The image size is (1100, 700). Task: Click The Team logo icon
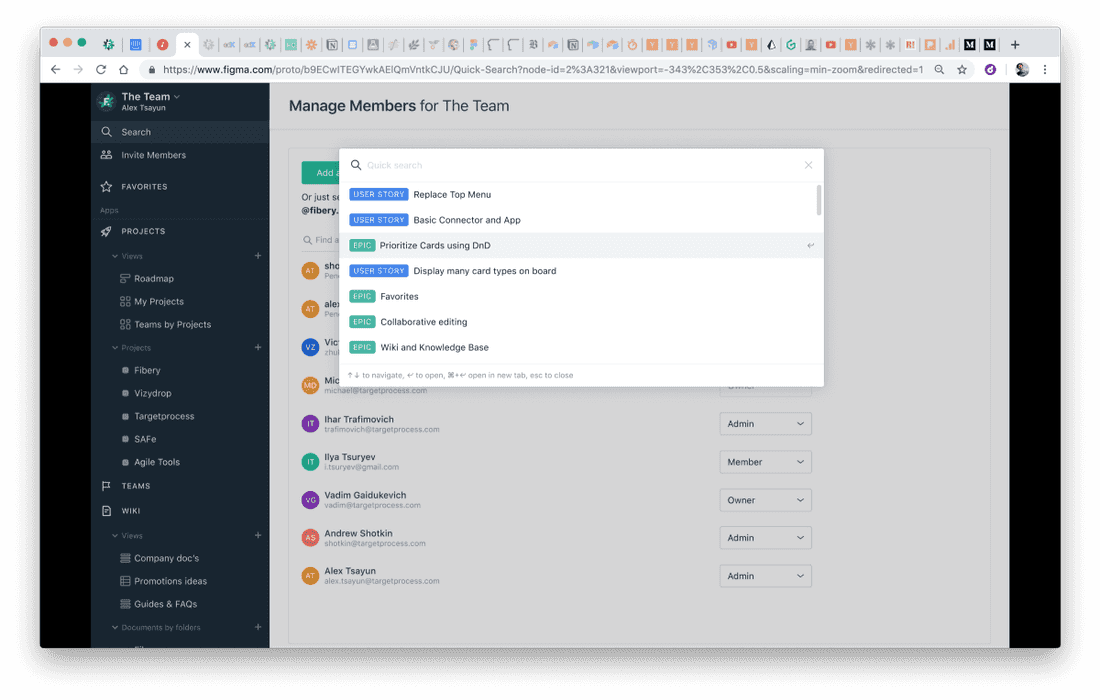point(106,101)
